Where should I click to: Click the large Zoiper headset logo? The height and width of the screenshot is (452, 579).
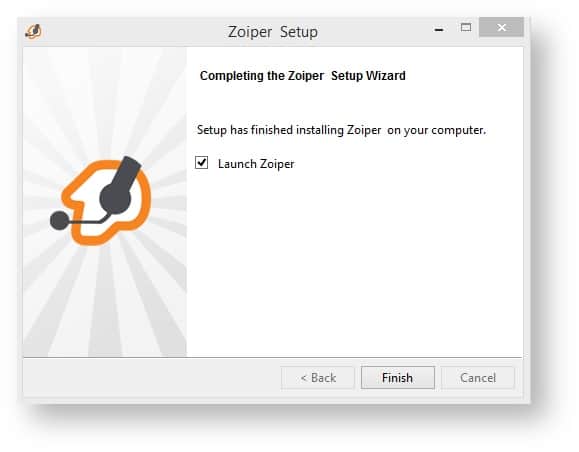click(100, 201)
